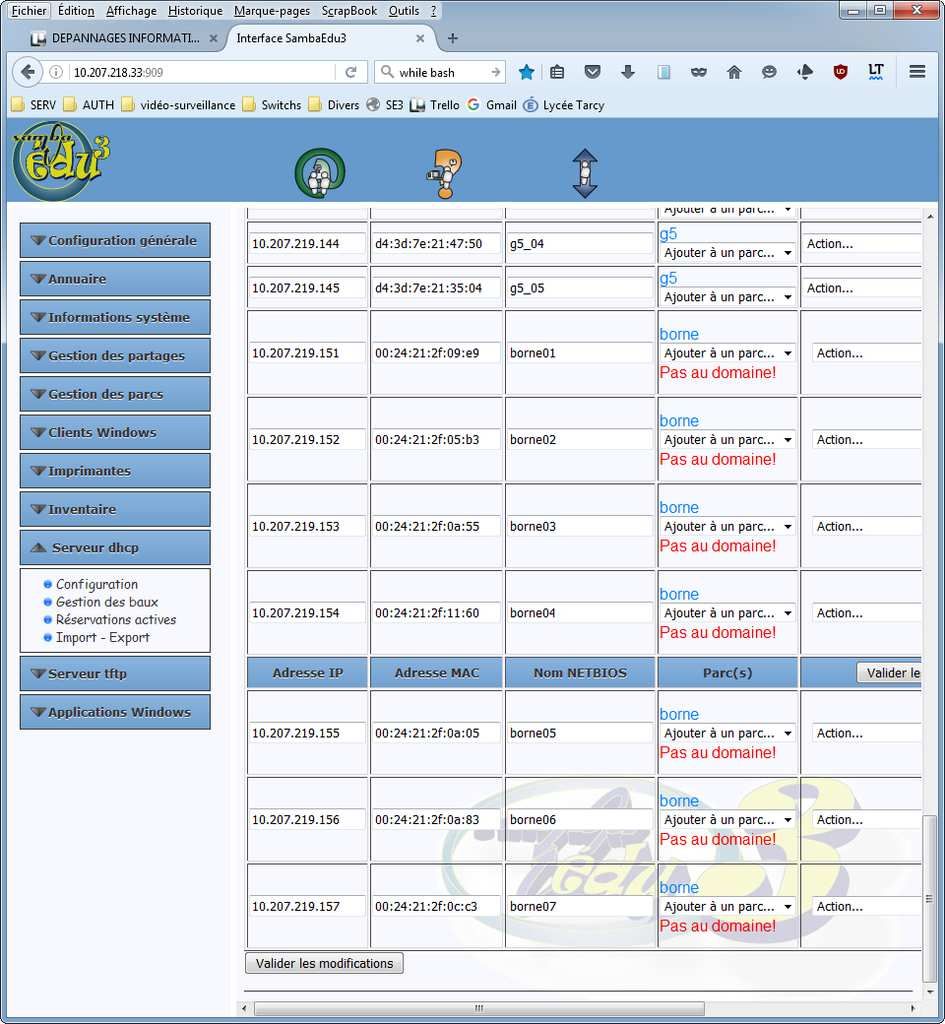The width and height of the screenshot is (945, 1024).
Task: Open Ajouter à un parc dropdown for g5_04
Action: point(728,252)
